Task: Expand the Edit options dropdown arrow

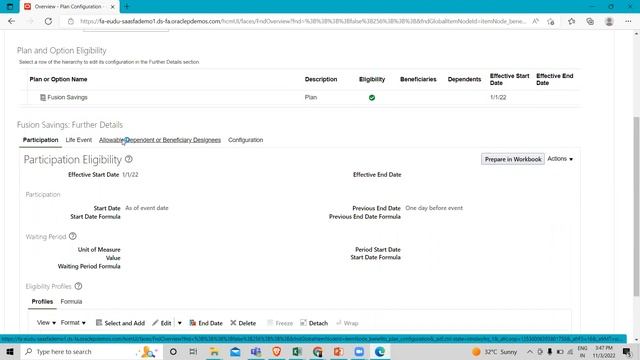Action: (180, 323)
